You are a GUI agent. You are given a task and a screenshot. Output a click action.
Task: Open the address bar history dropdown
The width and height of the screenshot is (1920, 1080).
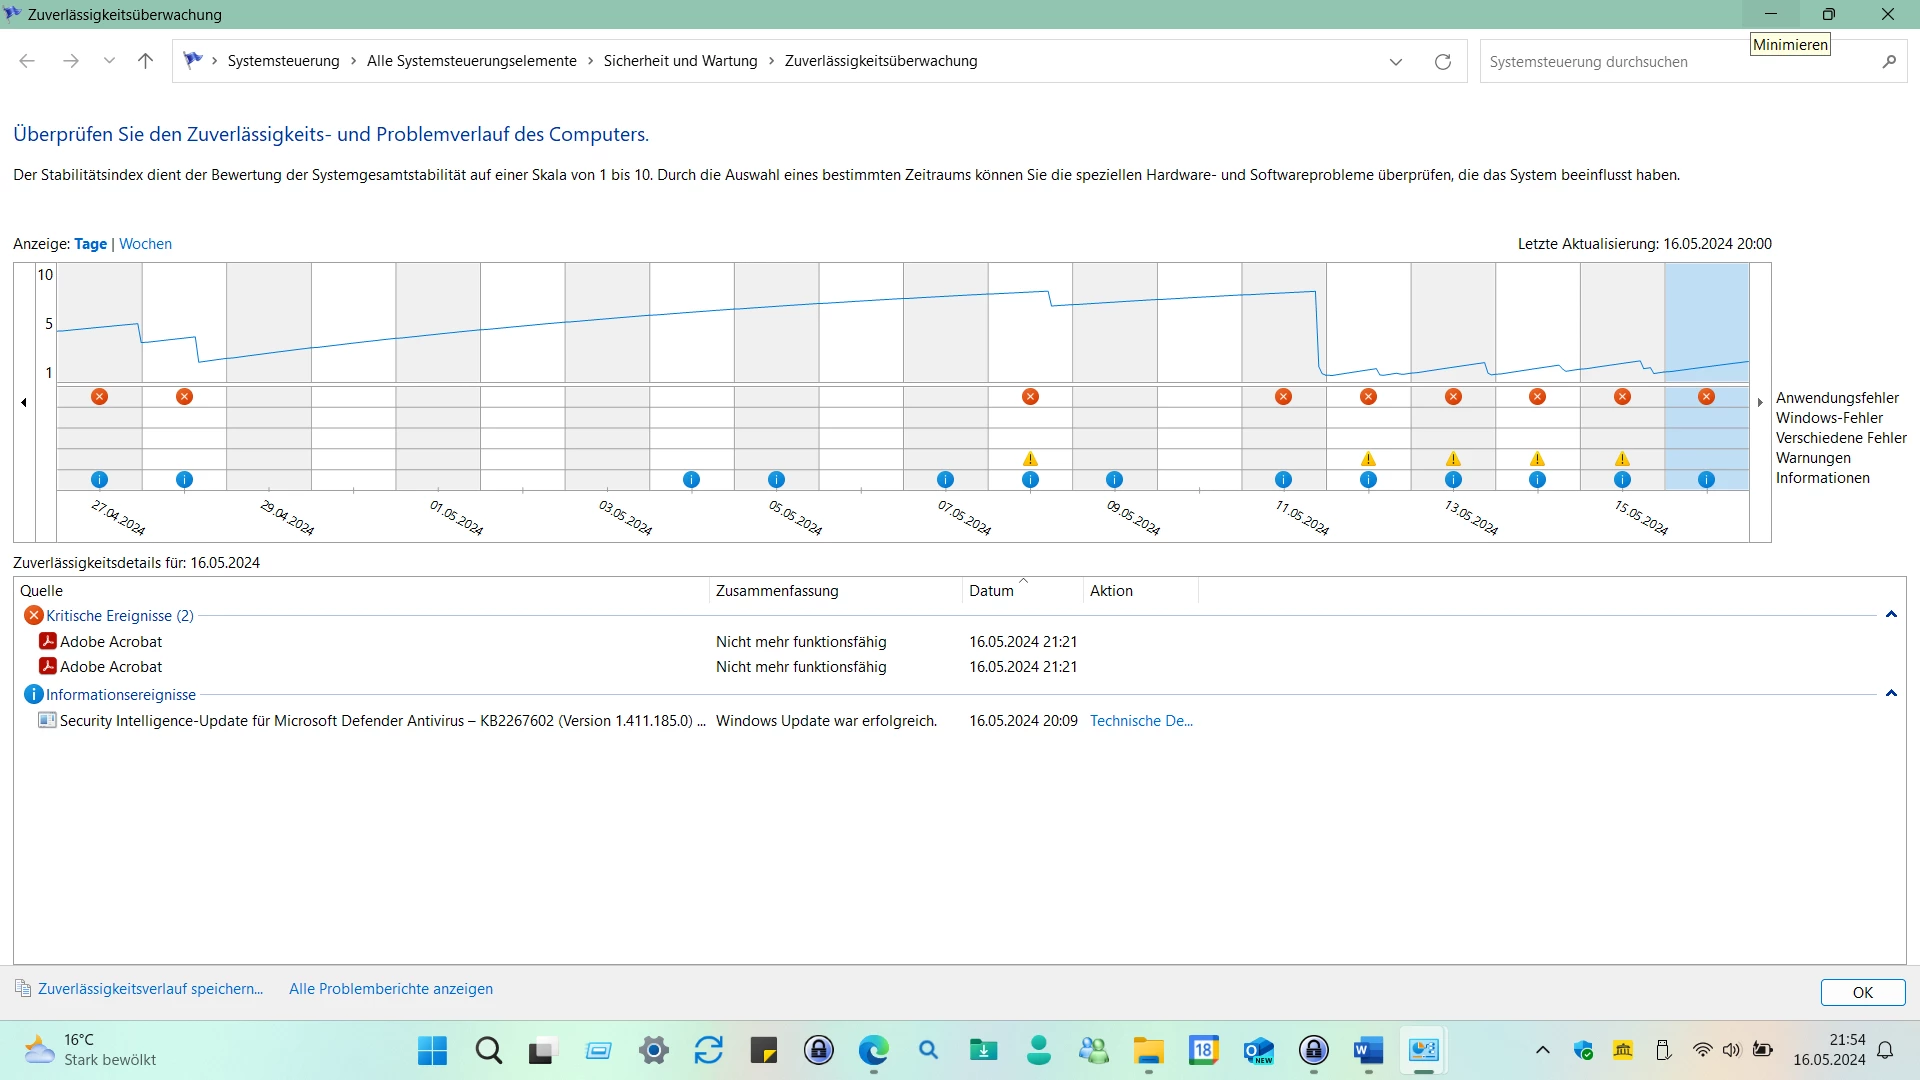pyautogui.click(x=1395, y=62)
